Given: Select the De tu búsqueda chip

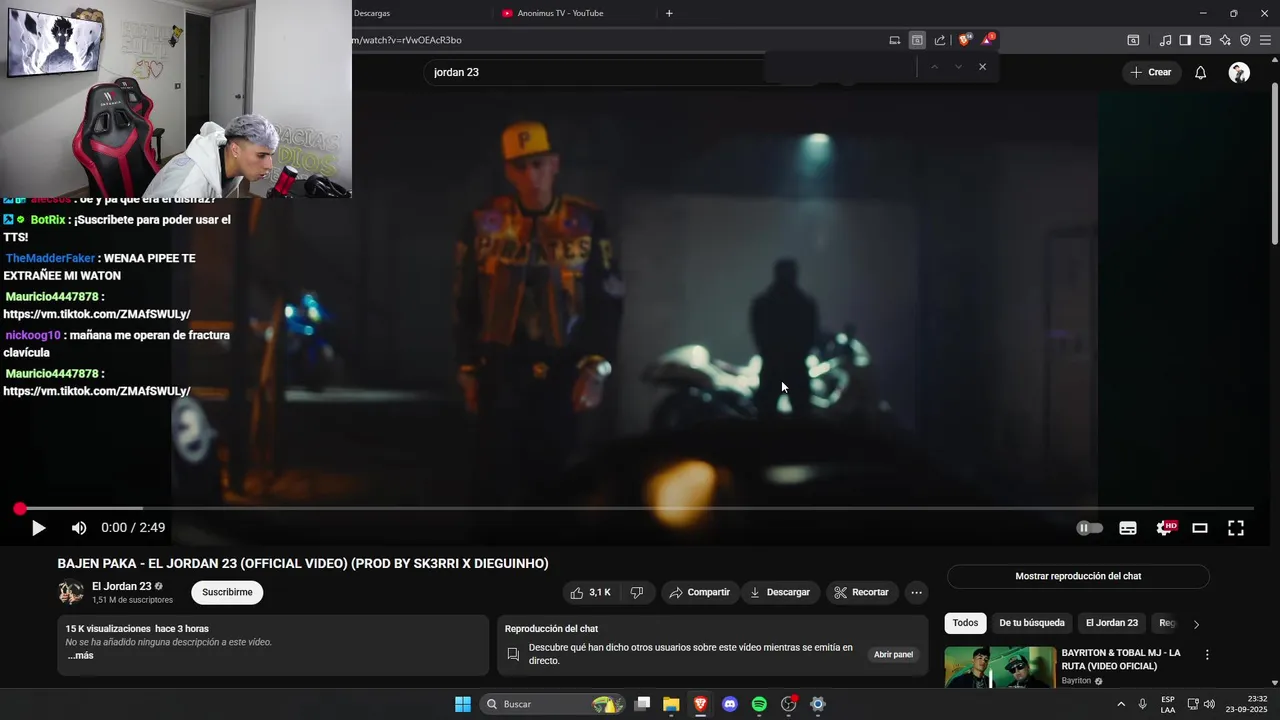Looking at the screenshot, I should [1032, 623].
